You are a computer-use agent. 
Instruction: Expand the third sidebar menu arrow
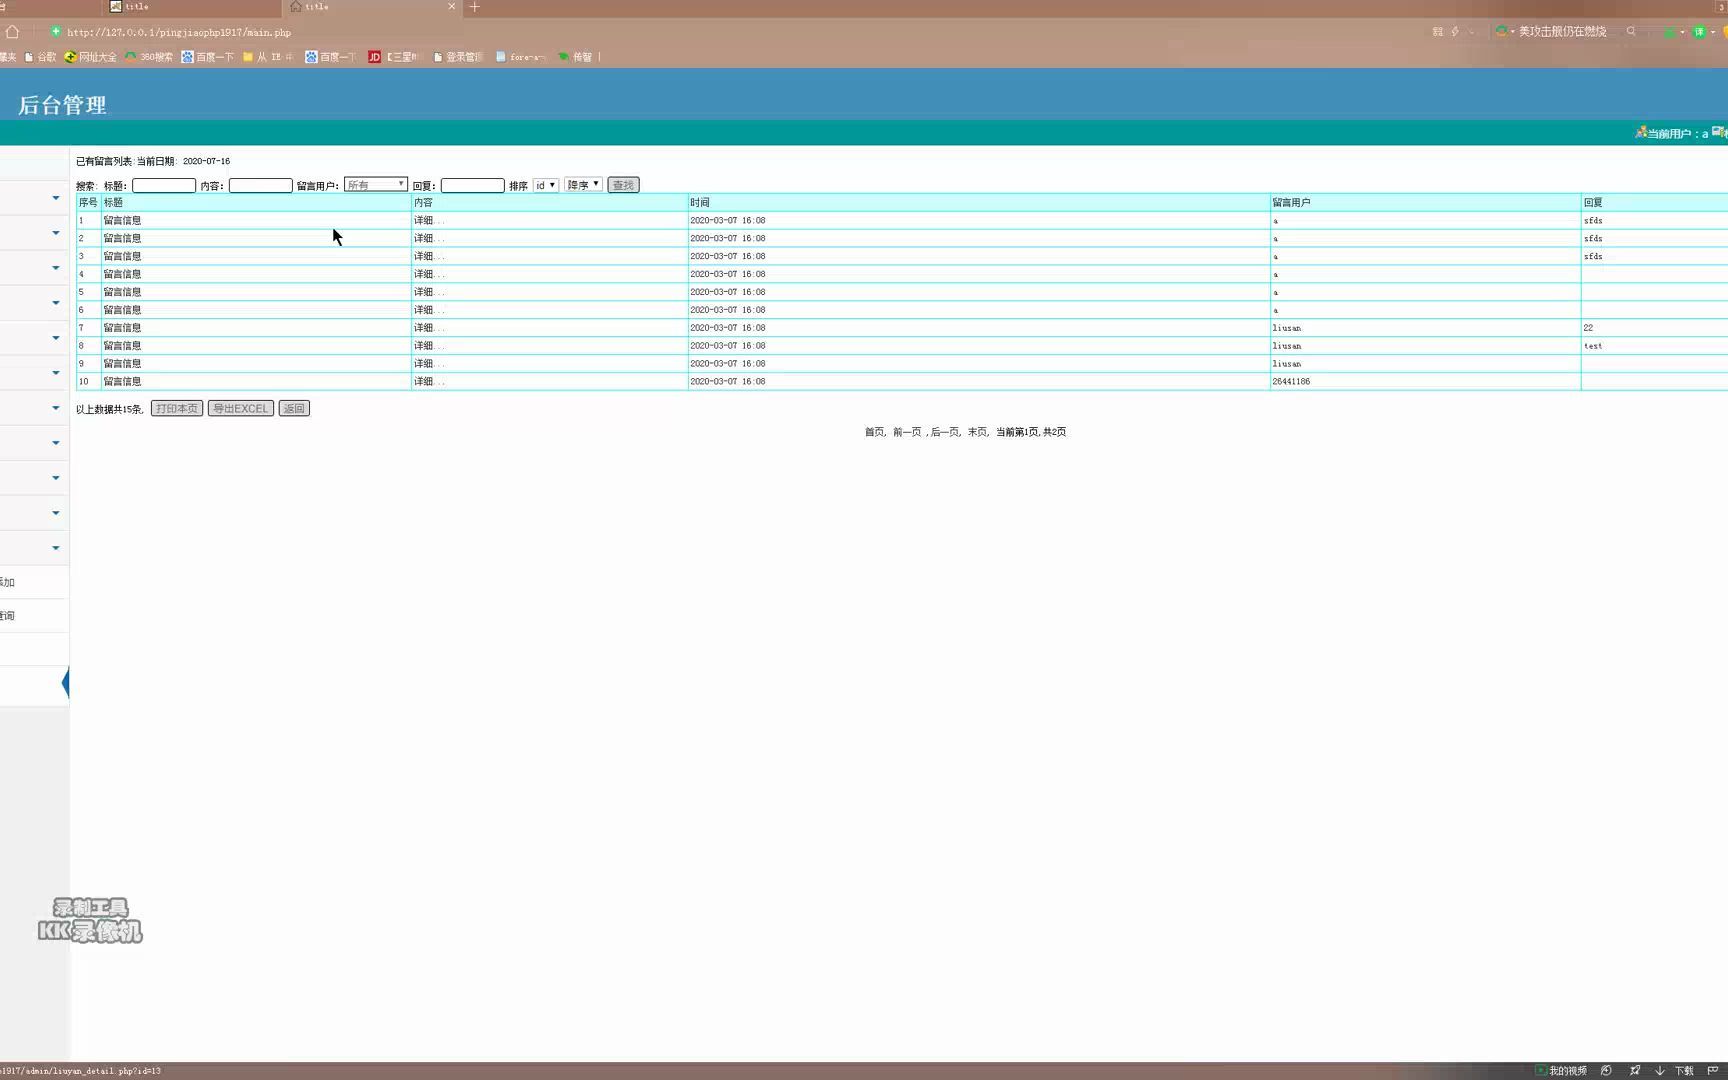[56, 268]
